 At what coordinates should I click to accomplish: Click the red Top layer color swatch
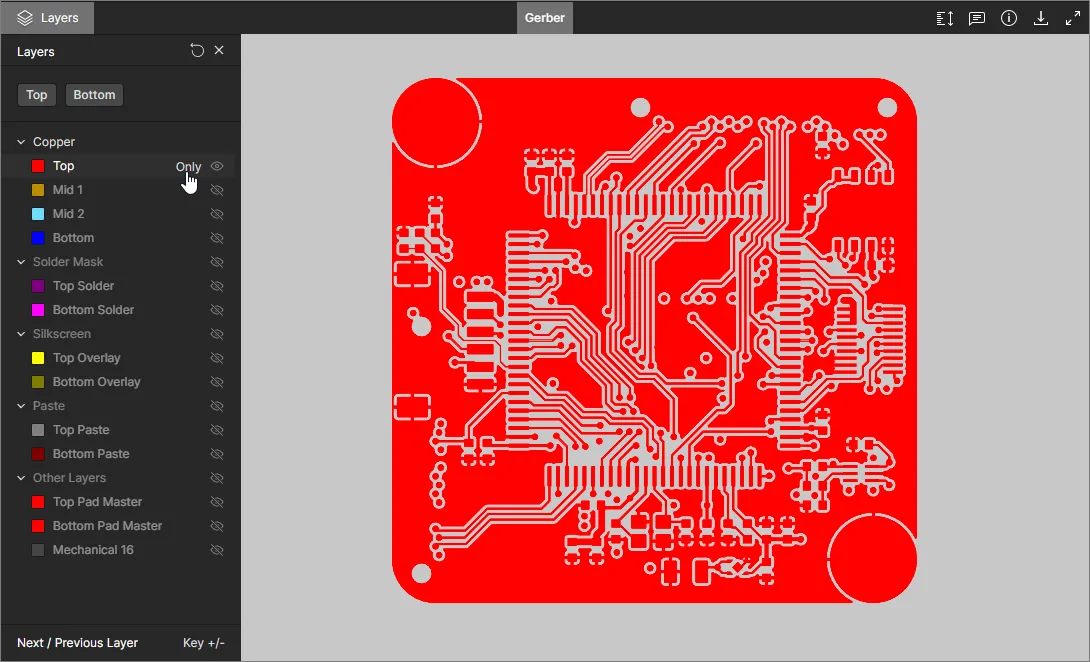(38, 166)
